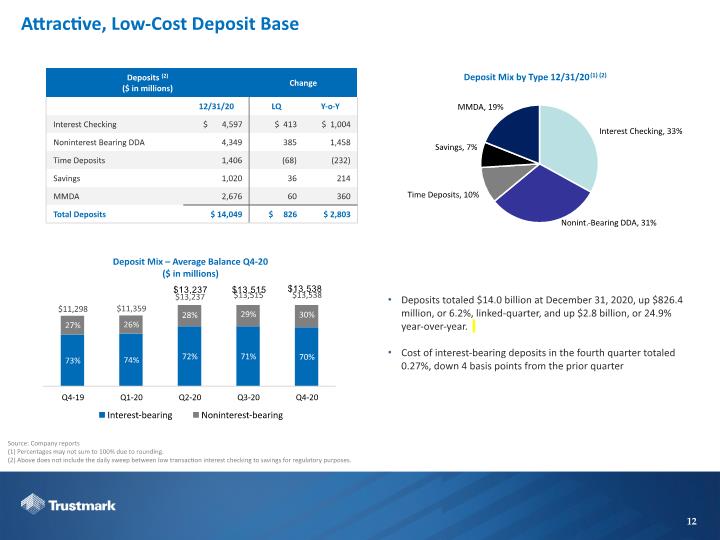The height and width of the screenshot is (540, 720).
Task: Click the 'MMDA, 19%' pie label
Action: 480,107
